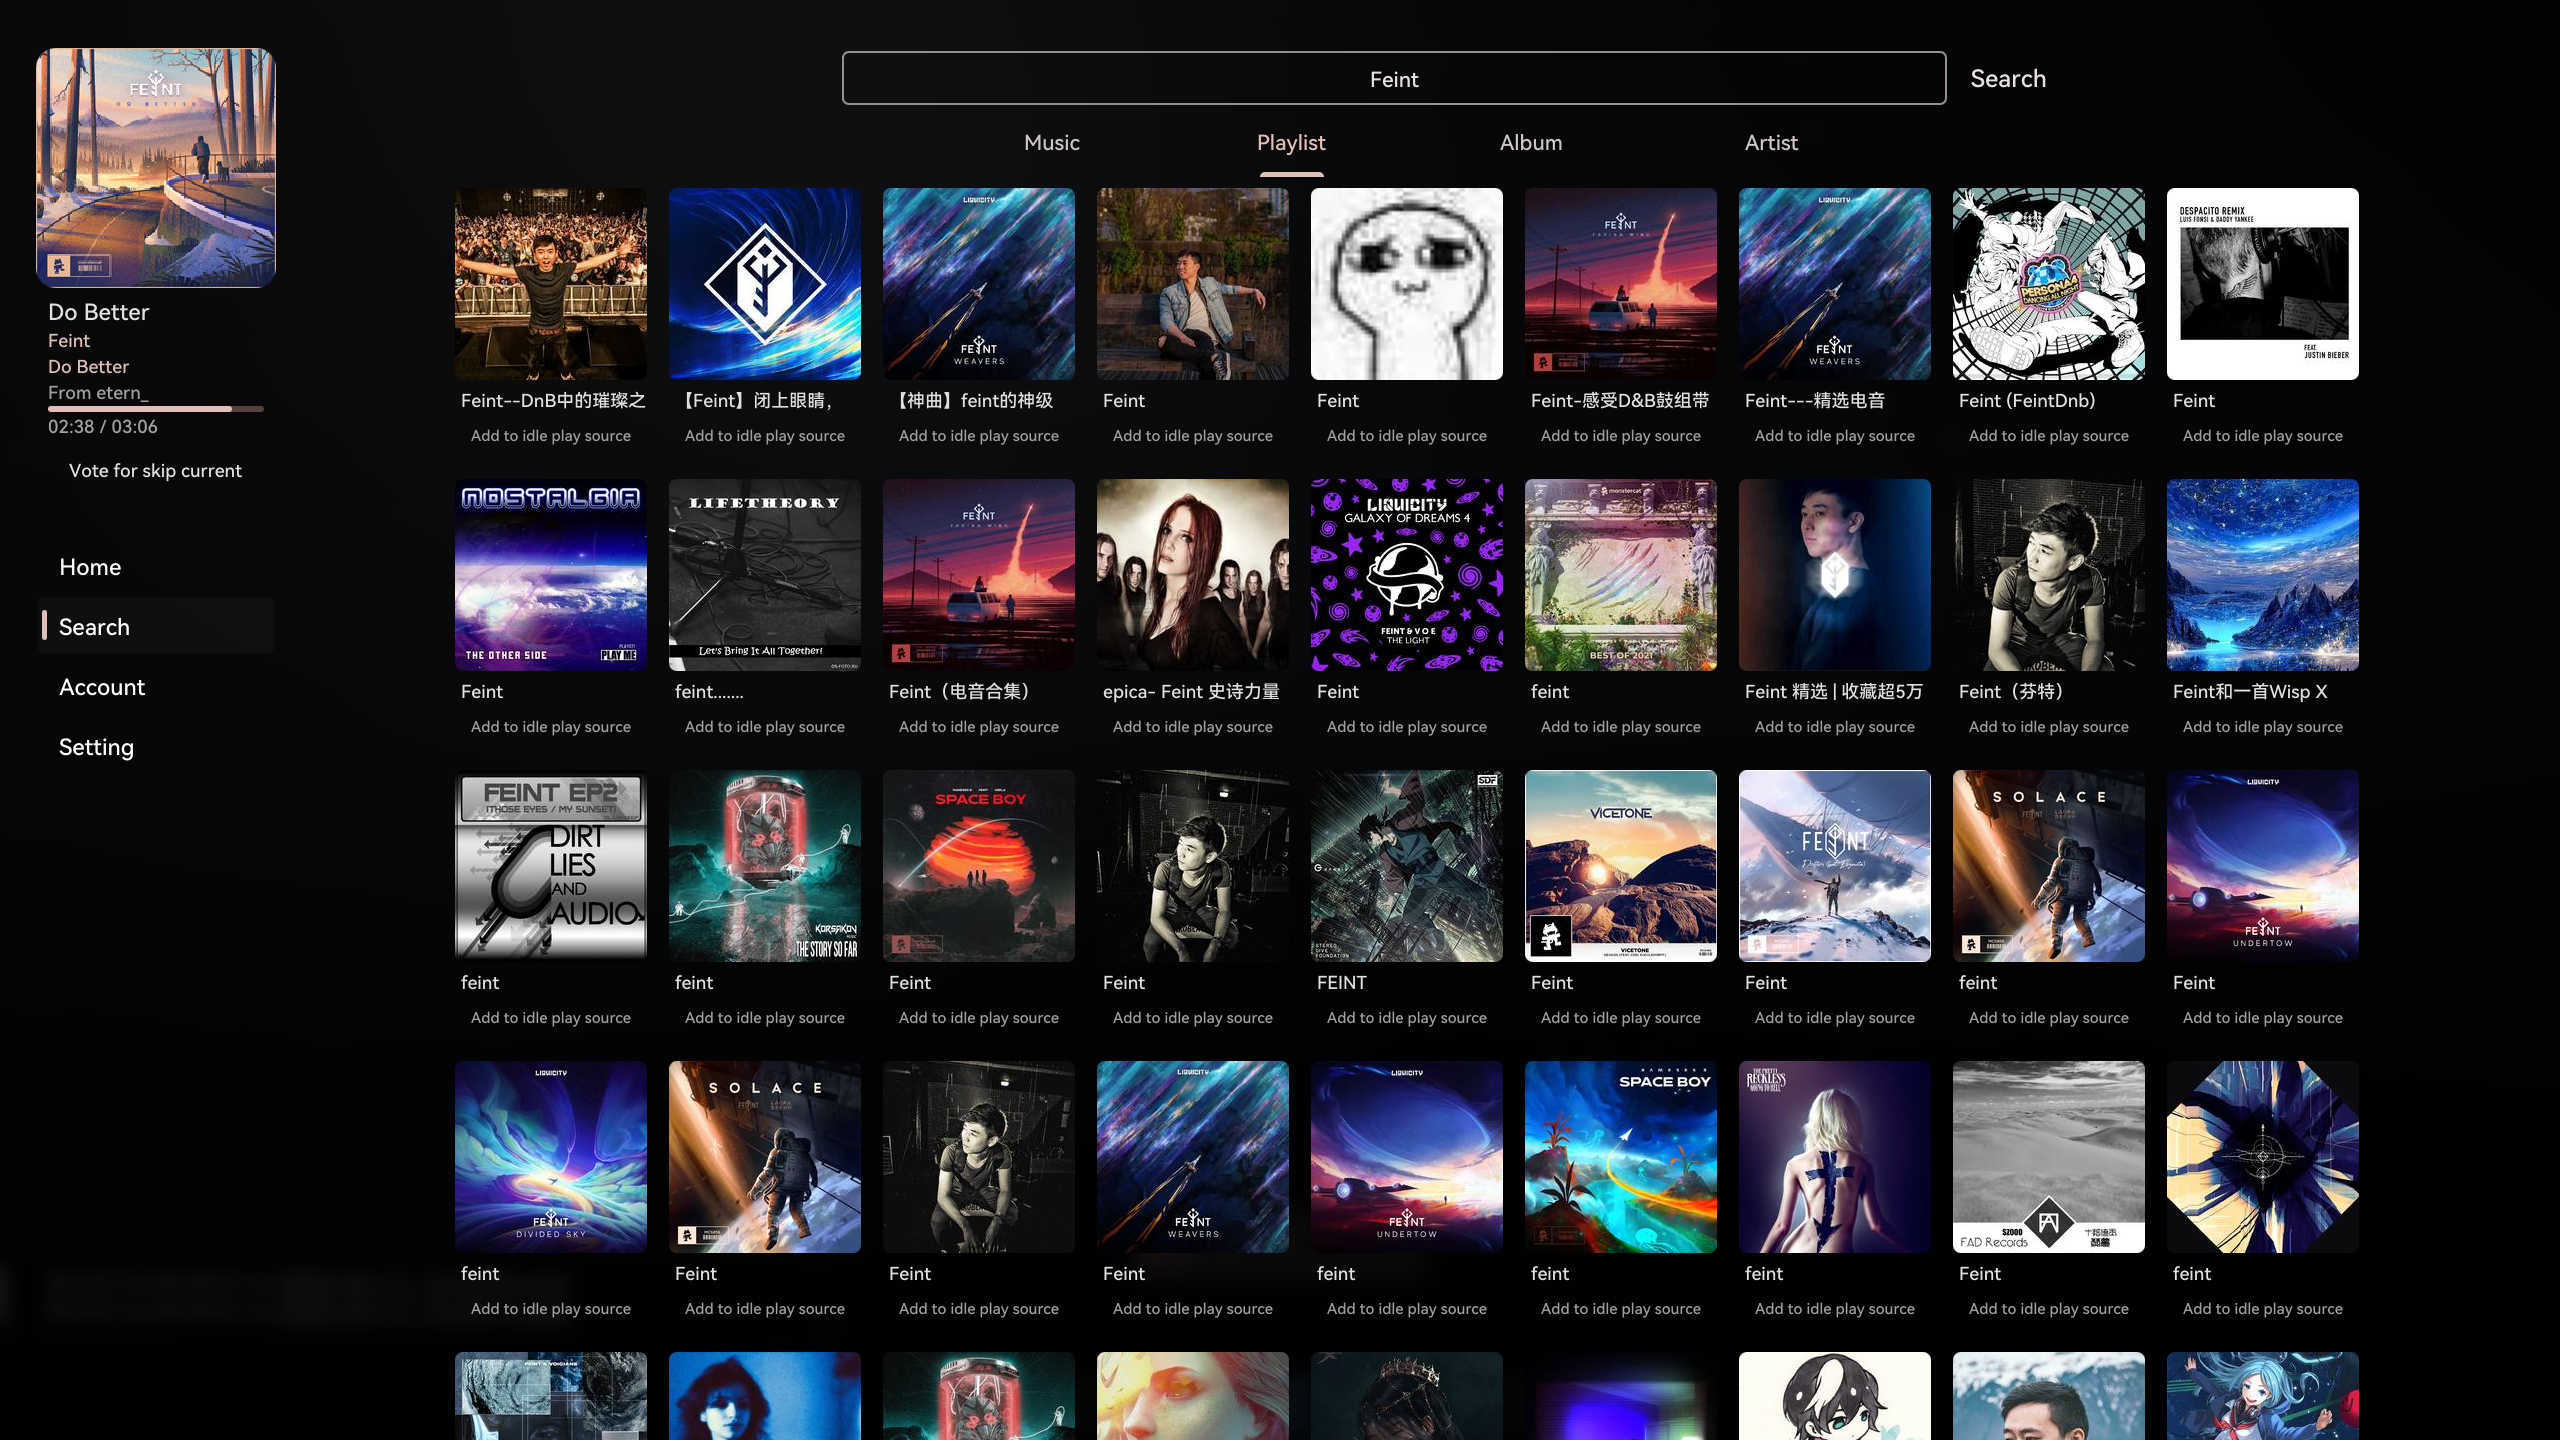Open the concert crowd photo playlist cover
This screenshot has width=2560, height=1440.
point(551,284)
